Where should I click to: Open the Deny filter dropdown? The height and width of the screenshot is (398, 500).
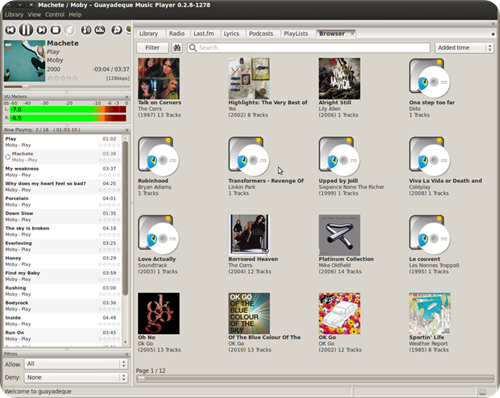click(76, 377)
